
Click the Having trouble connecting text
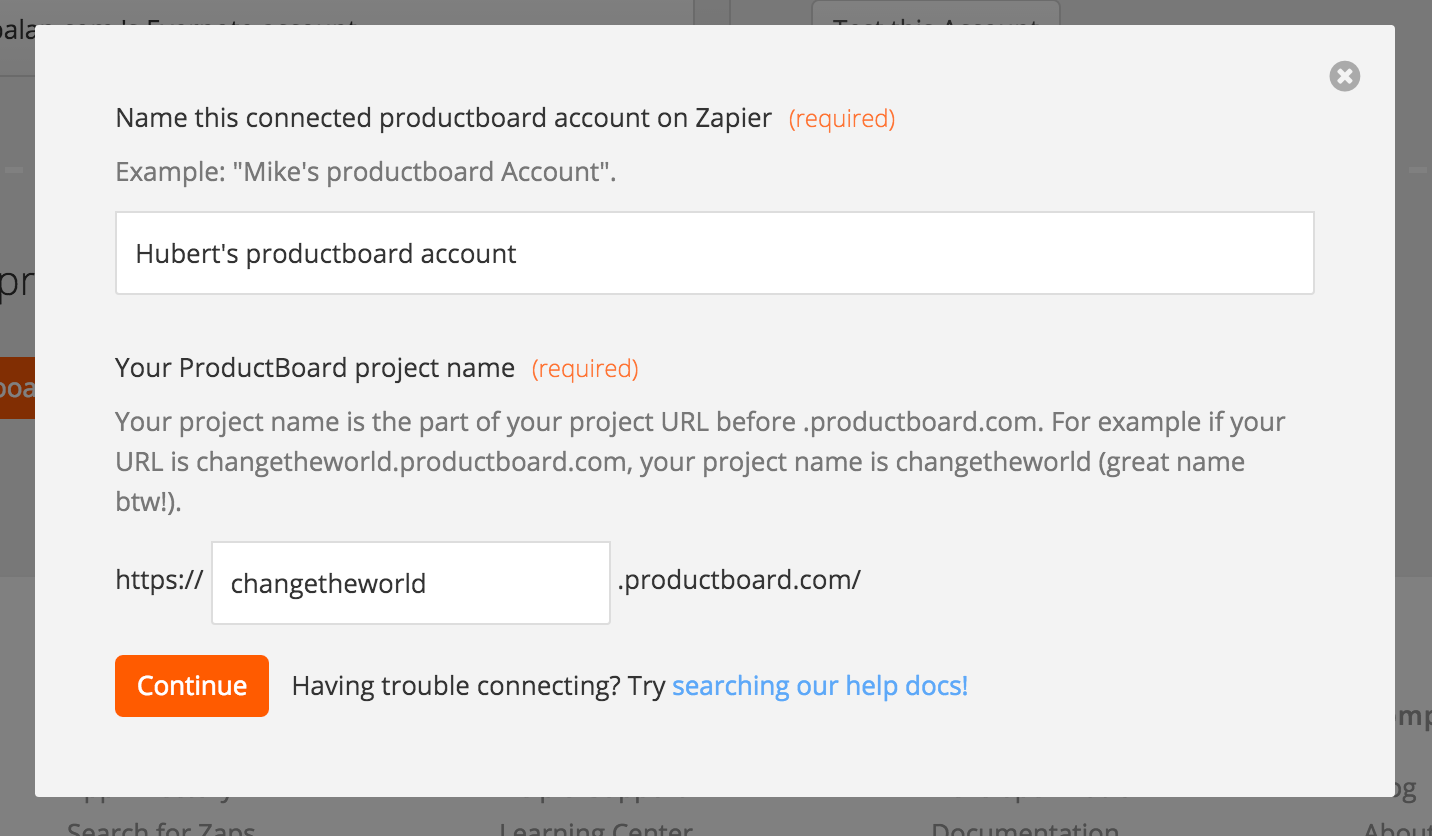[x=478, y=686]
